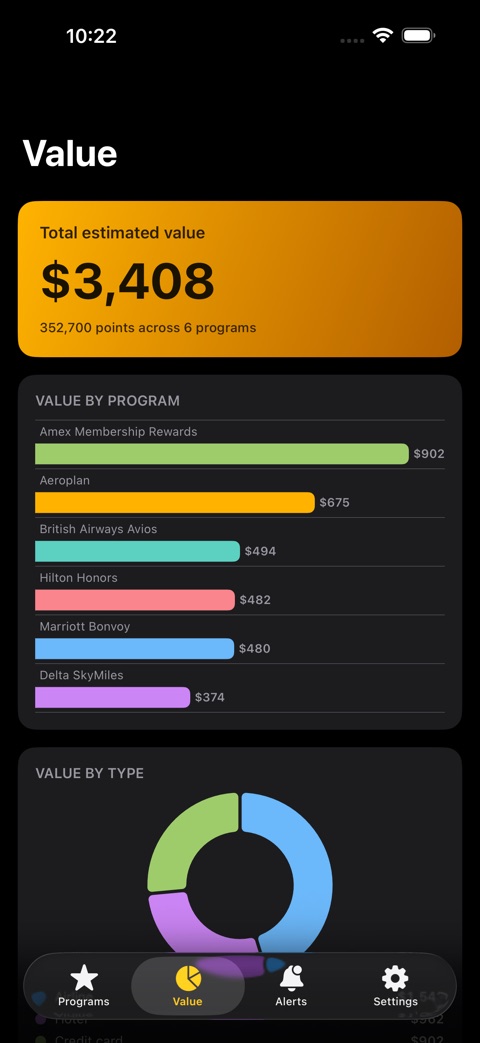Select the pink Hilton Honors bar
This screenshot has height=1043, width=480.
135,599
